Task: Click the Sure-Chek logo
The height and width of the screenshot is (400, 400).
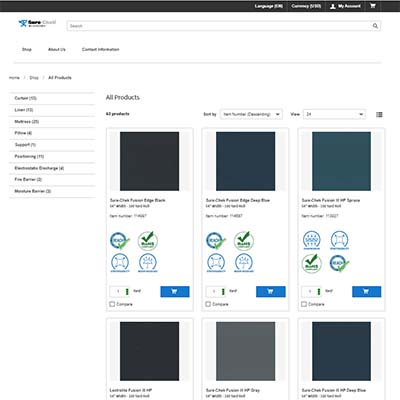Action: click(x=37, y=23)
